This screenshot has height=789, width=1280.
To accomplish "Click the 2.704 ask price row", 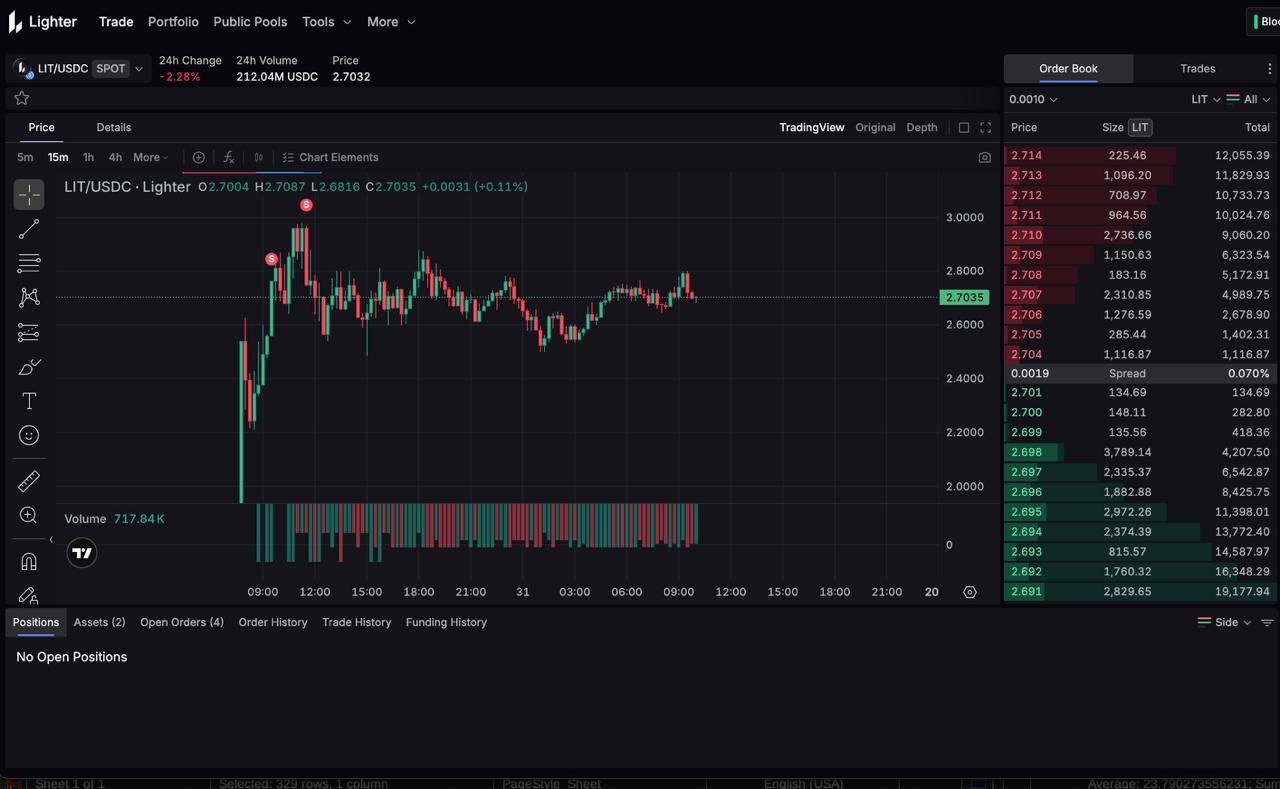I will point(1027,354).
